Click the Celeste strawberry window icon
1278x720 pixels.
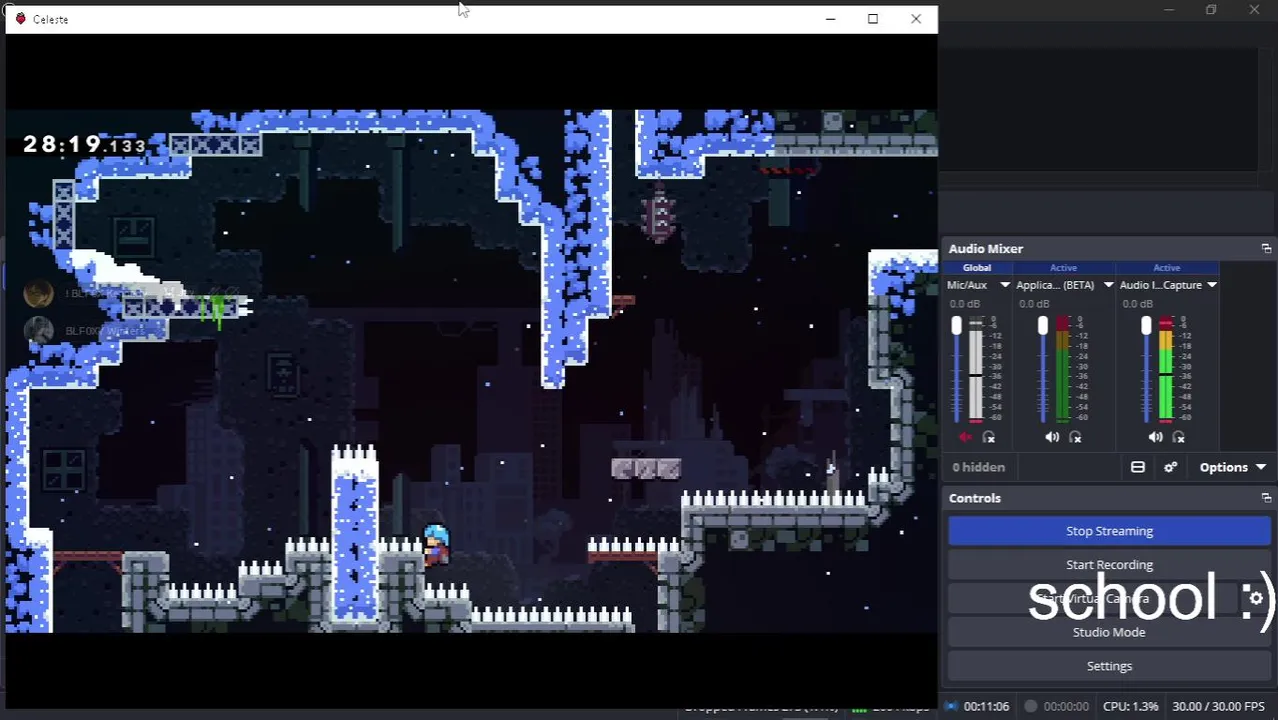[20, 19]
